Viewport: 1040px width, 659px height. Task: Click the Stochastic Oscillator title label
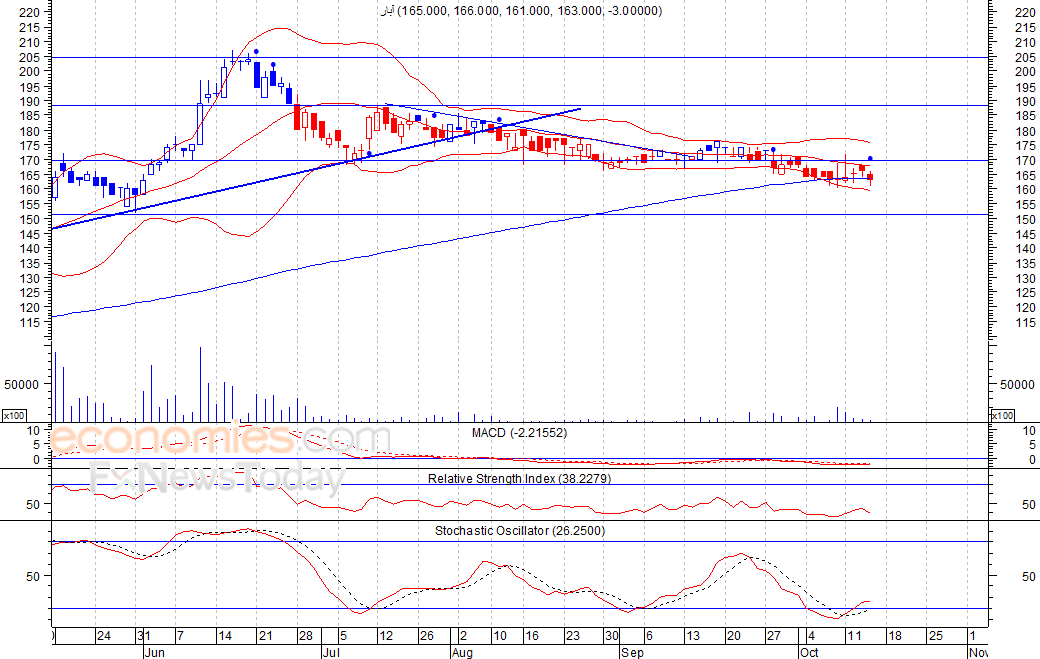520,531
